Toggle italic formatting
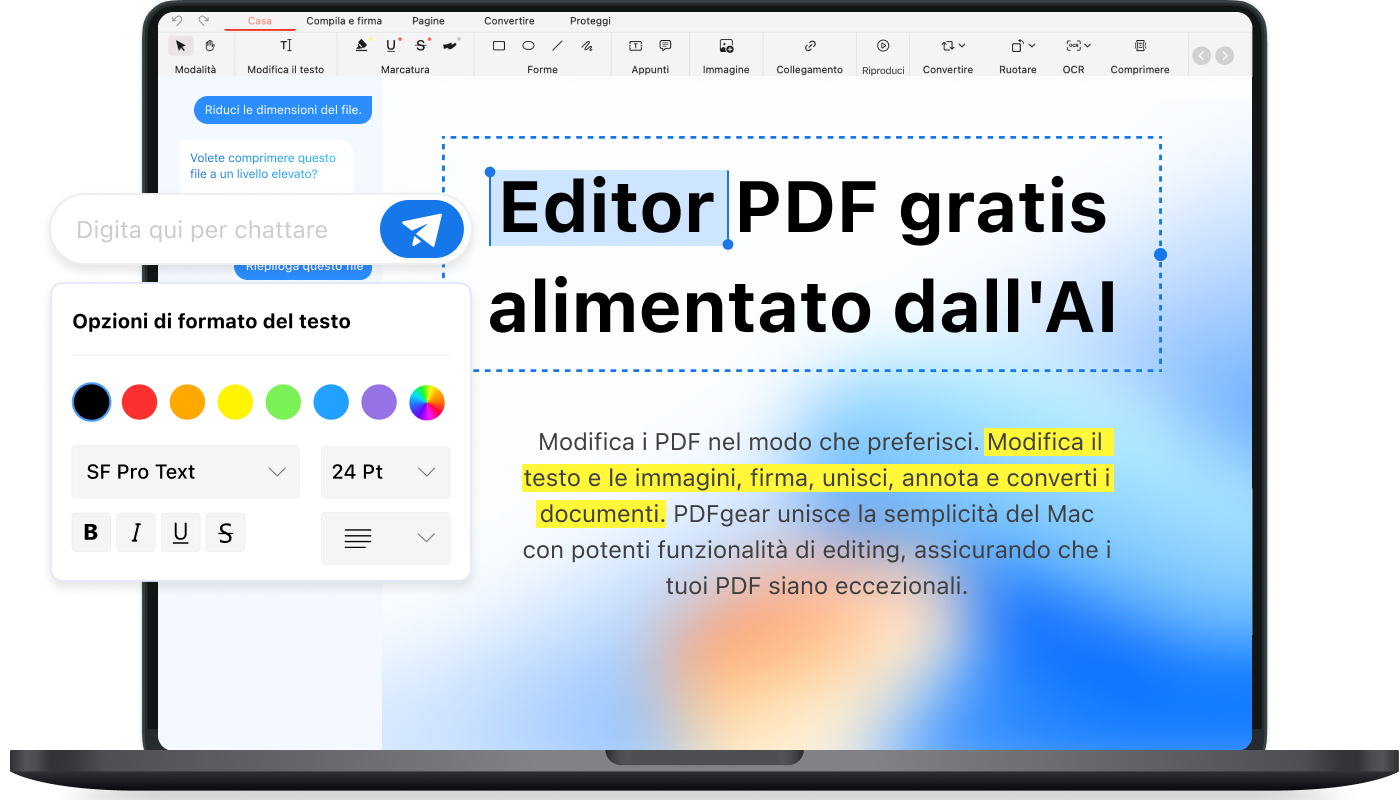Viewport: 1400px width, 800px height. (x=136, y=532)
